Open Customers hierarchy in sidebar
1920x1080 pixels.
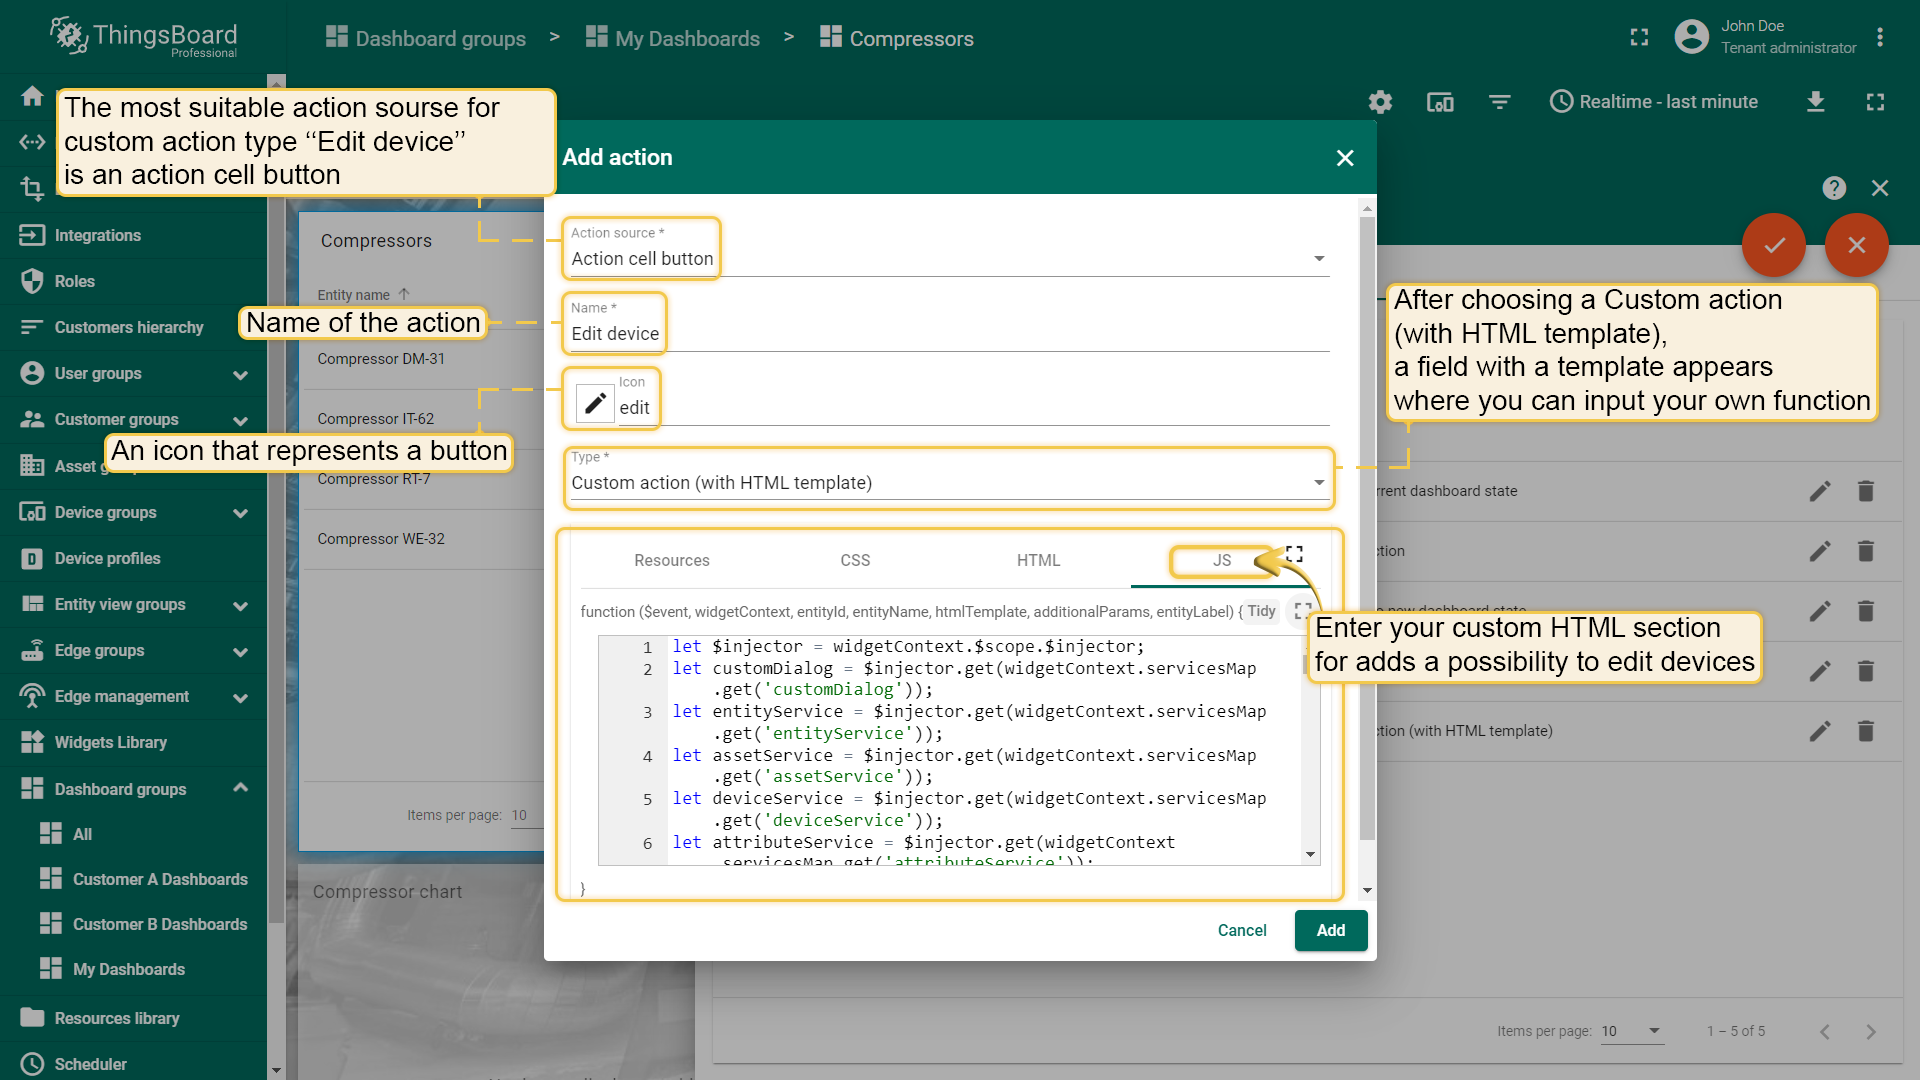pyautogui.click(x=133, y=327)
